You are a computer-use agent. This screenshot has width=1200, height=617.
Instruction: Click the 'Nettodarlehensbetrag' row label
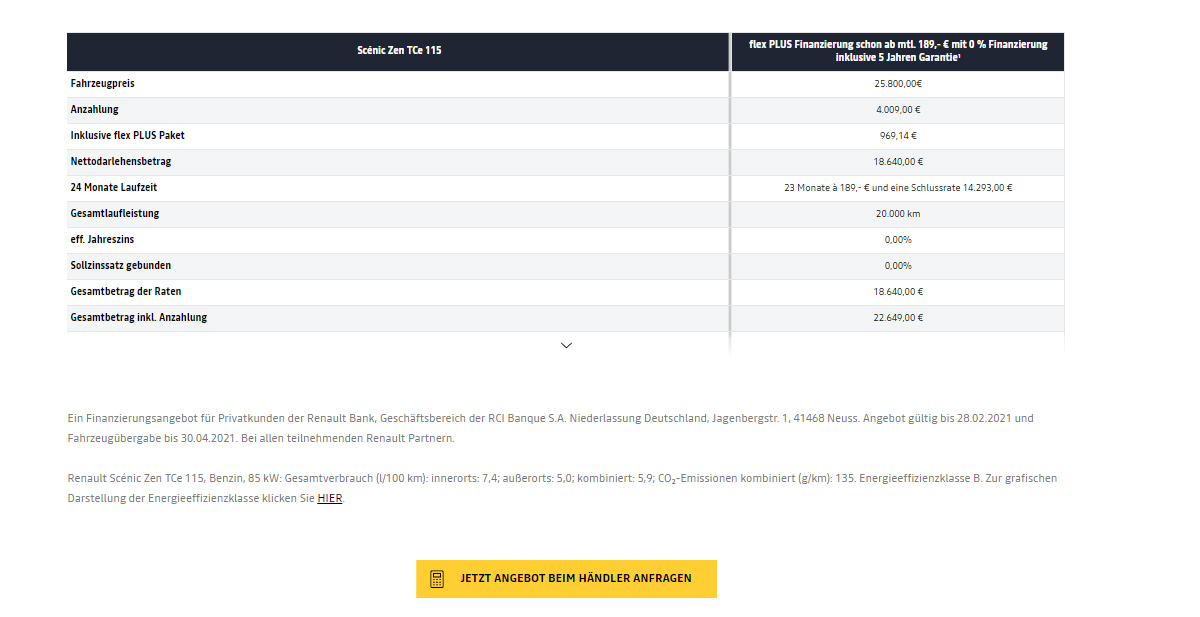pyautogui.click(x=121, y=161)
